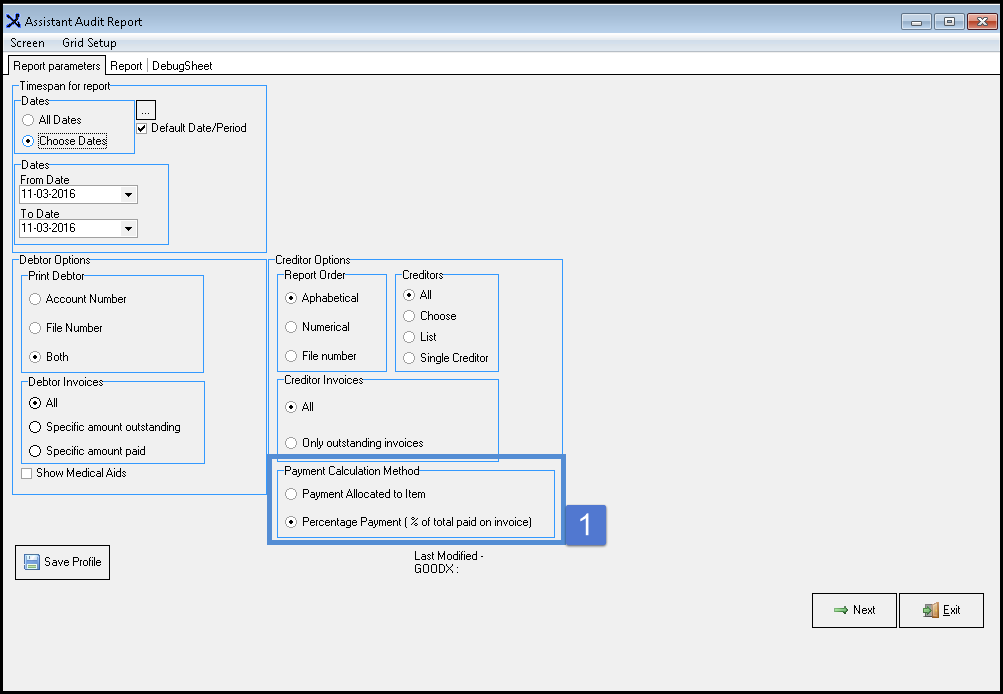Open the Grid Setup menu
Viewport: 1003px width, 694px height.
click(x=89, y=43)
